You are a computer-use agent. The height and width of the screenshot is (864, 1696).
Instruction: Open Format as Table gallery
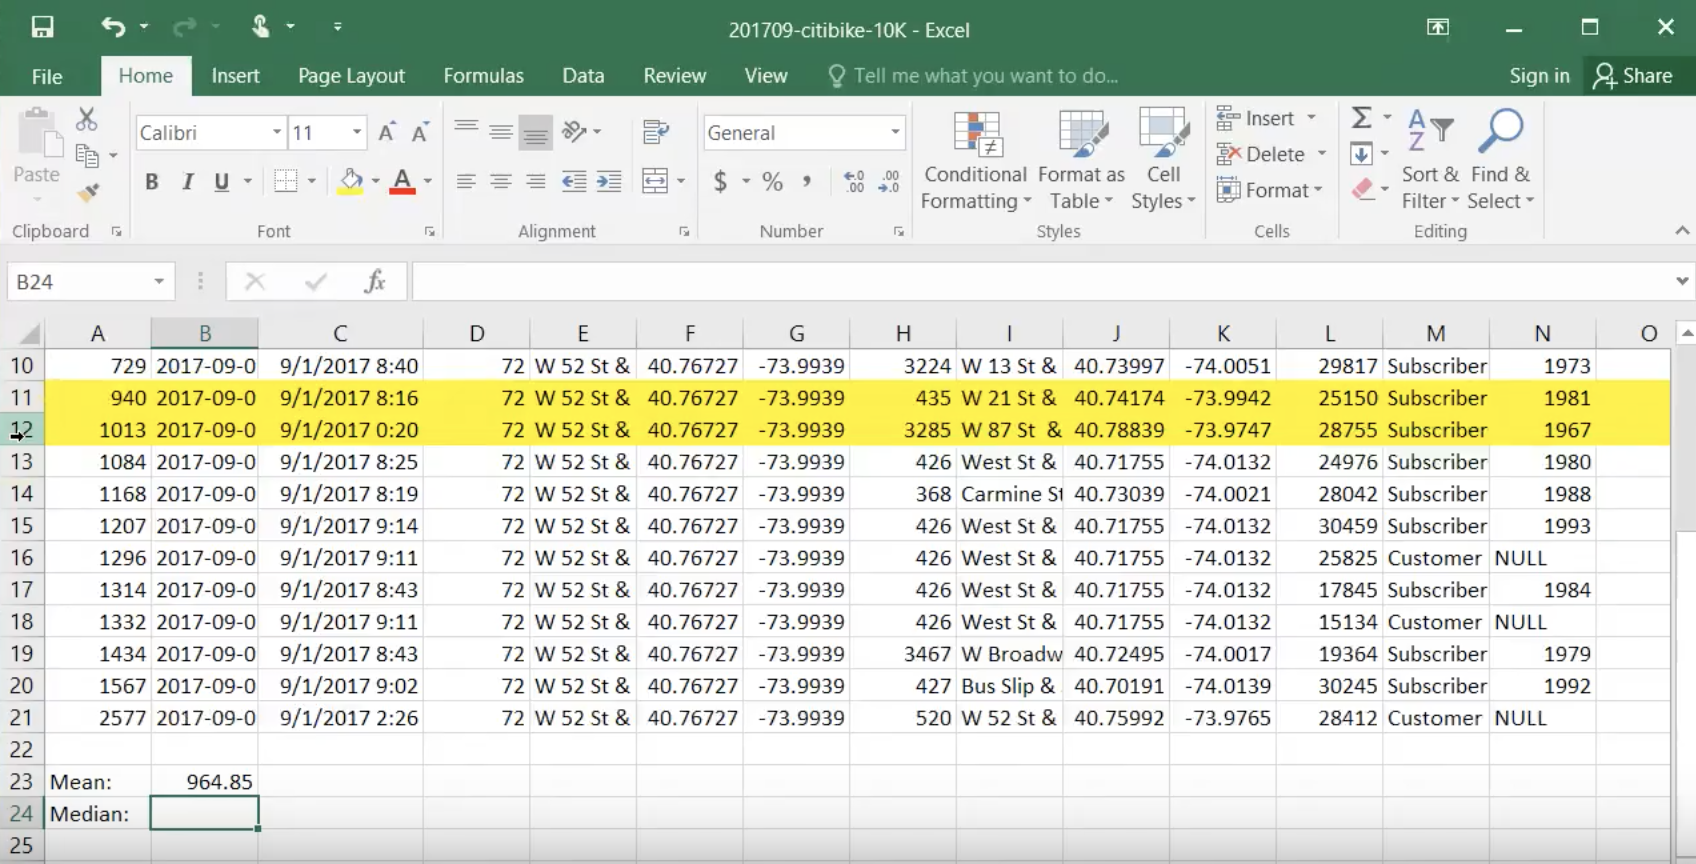point(1081,161)
